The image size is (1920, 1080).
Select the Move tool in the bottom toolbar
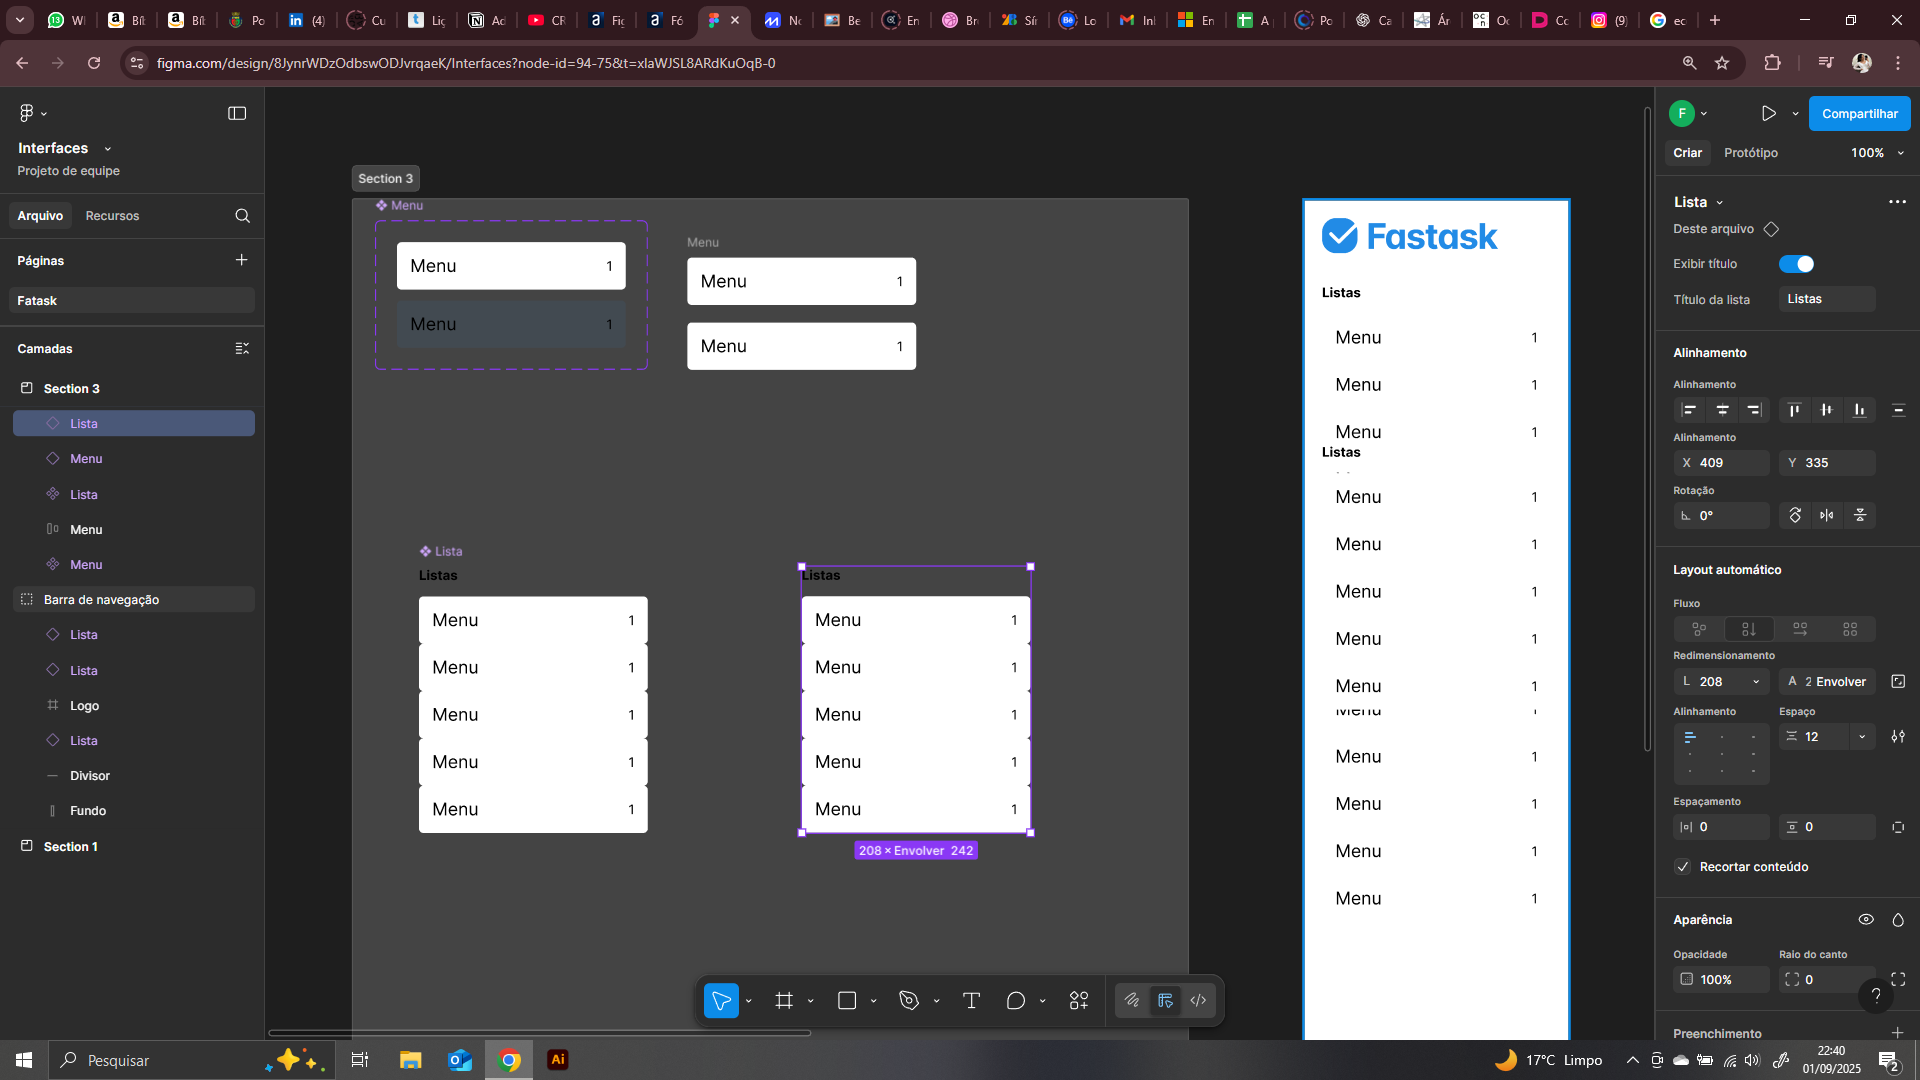pyautogui.click(x=721, y=1000)
